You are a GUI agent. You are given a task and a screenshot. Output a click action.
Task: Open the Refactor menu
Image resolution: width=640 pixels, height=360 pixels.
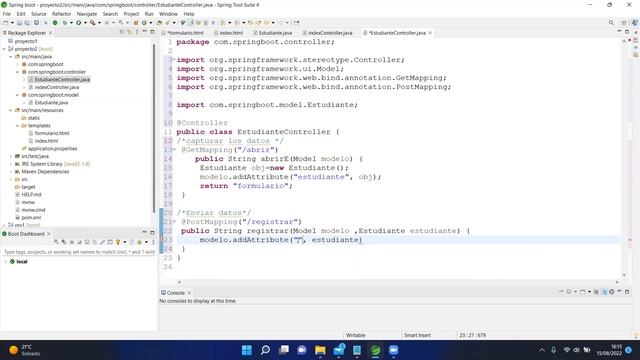point(61,14)
